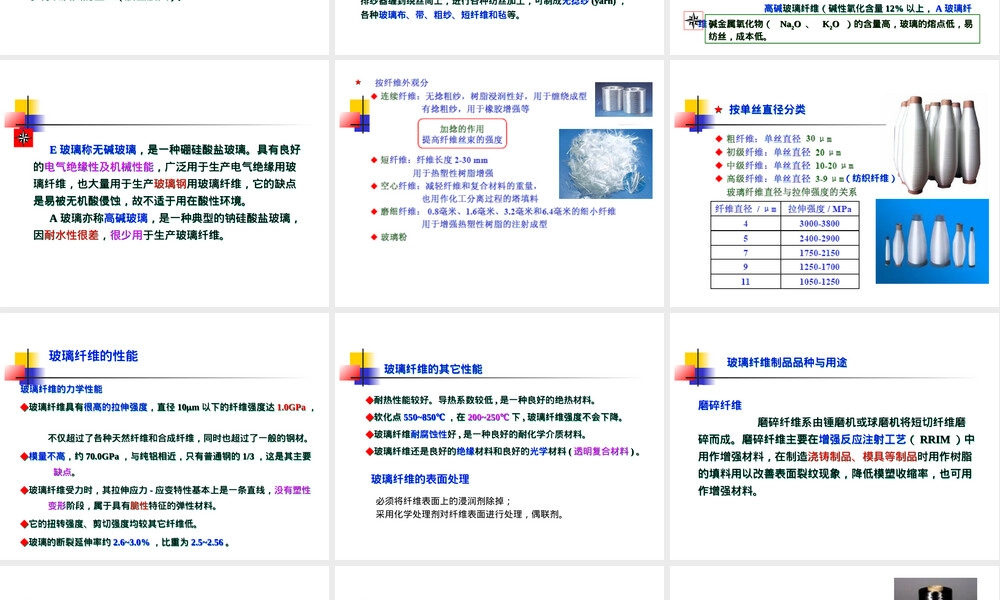Click the 玻璃纤维的表面处理 subheading
This screenshot has height=600, width=1000.
(x=420, y=479)
